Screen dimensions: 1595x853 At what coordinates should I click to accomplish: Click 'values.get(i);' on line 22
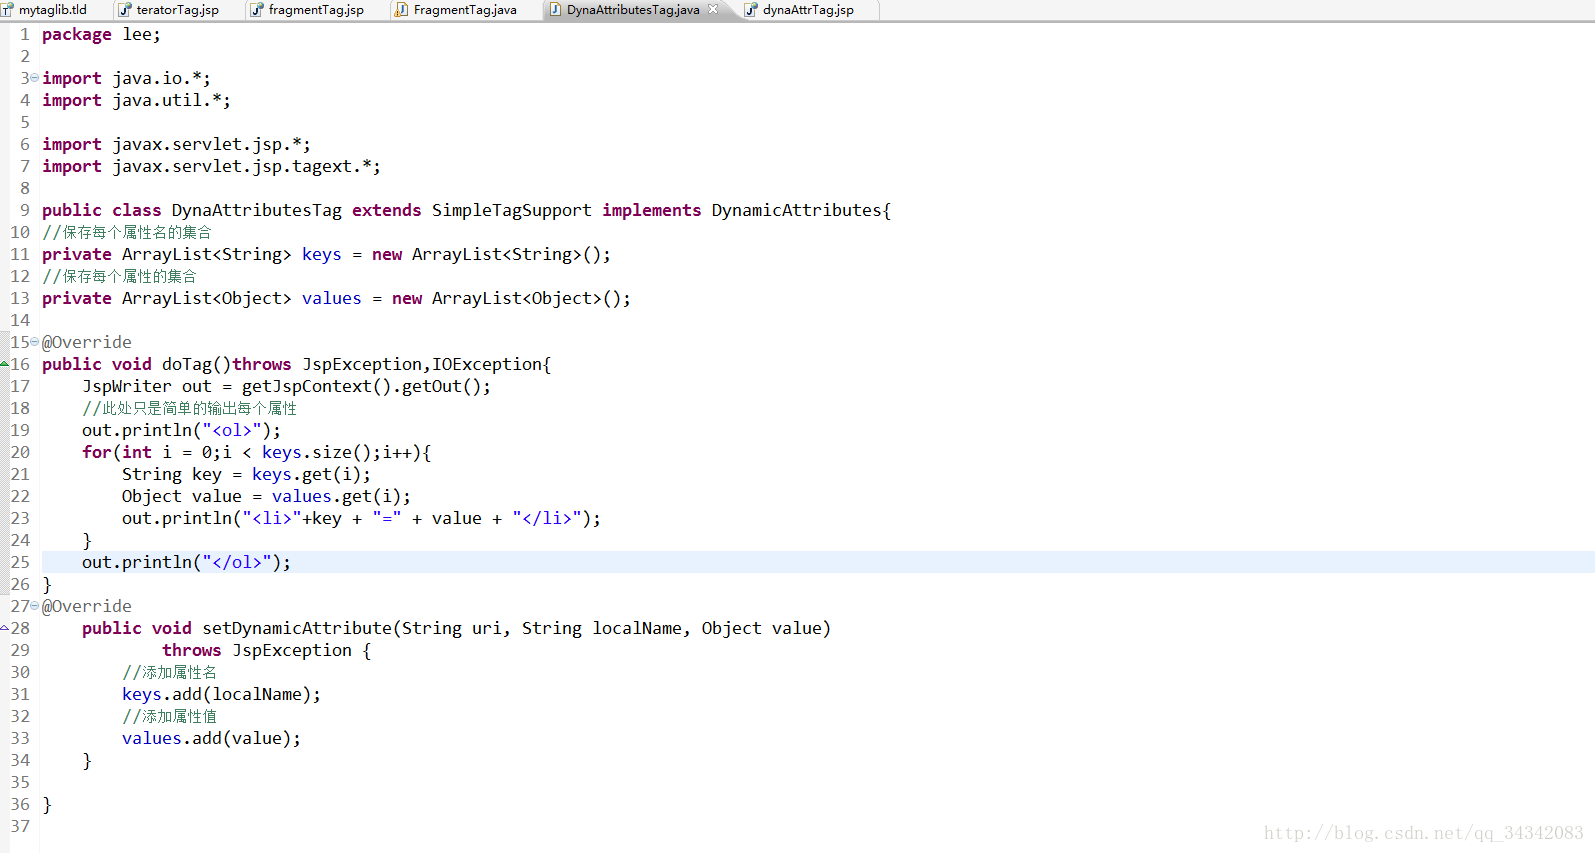pyautogui.click(x=342, y=496)
